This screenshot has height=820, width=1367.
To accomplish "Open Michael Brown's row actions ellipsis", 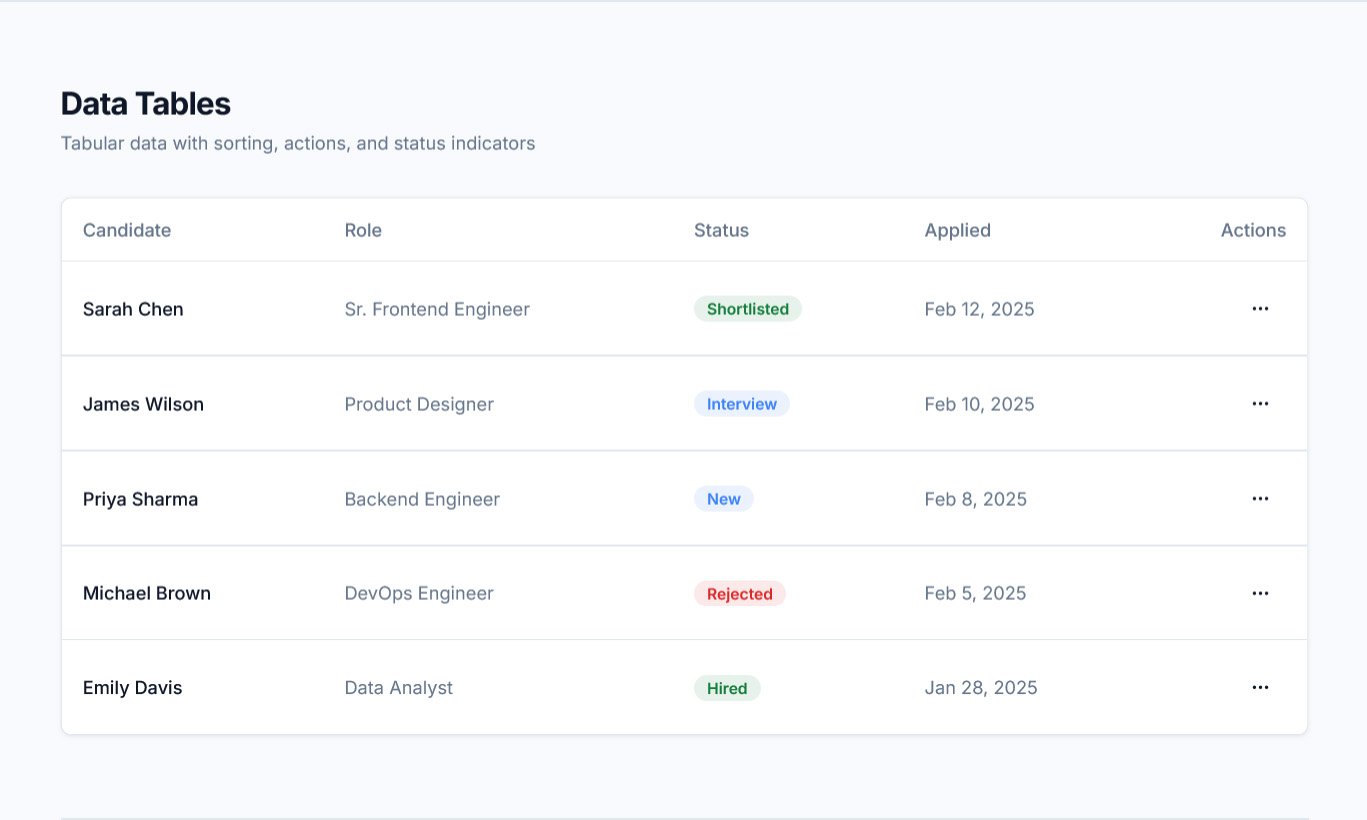I will (x=1260, y=593).
